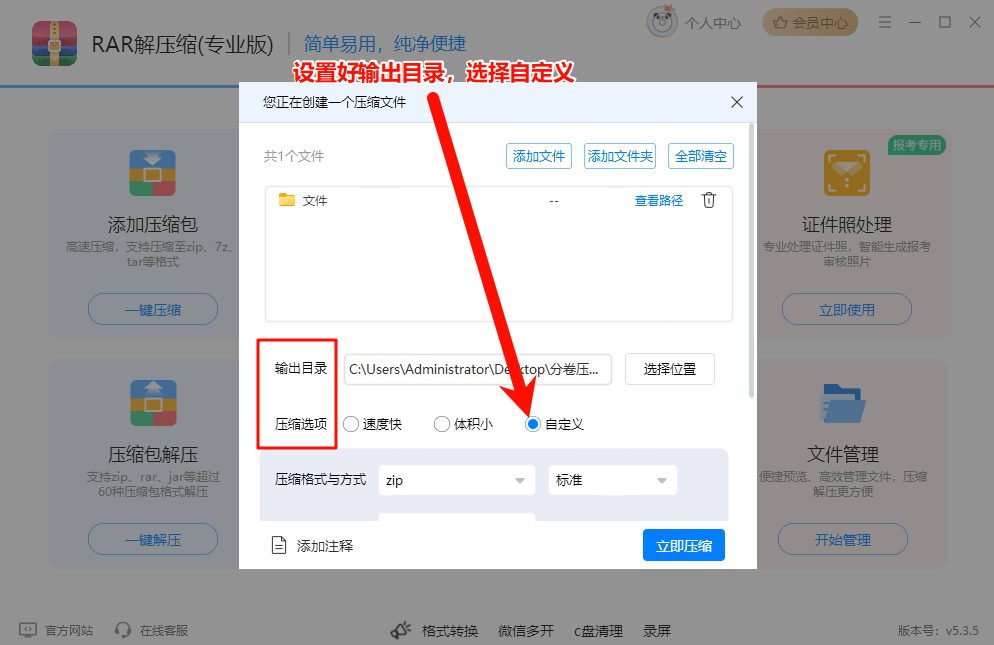Open the hamburger menu at top right
Screen dimensions: 994x645
pyautogui.click(x=885, y=22)
